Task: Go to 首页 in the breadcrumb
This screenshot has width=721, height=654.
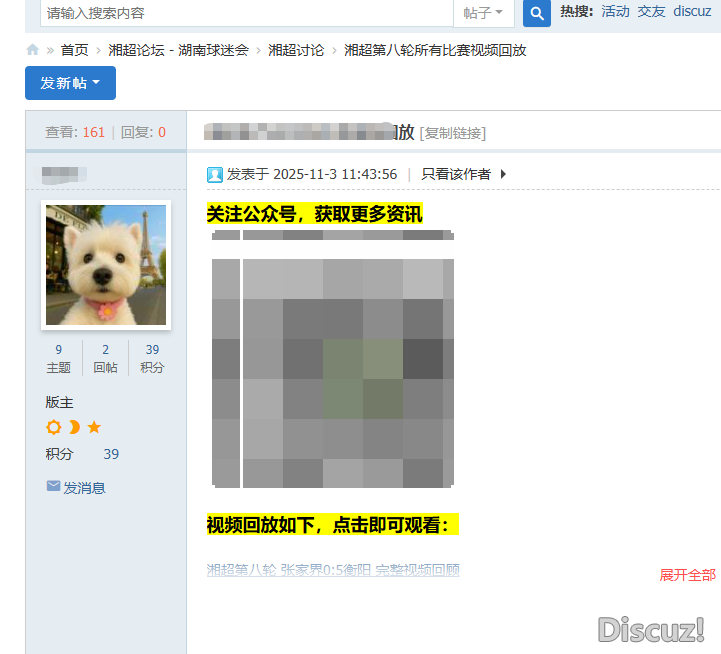Action: [x=74, y=50]
